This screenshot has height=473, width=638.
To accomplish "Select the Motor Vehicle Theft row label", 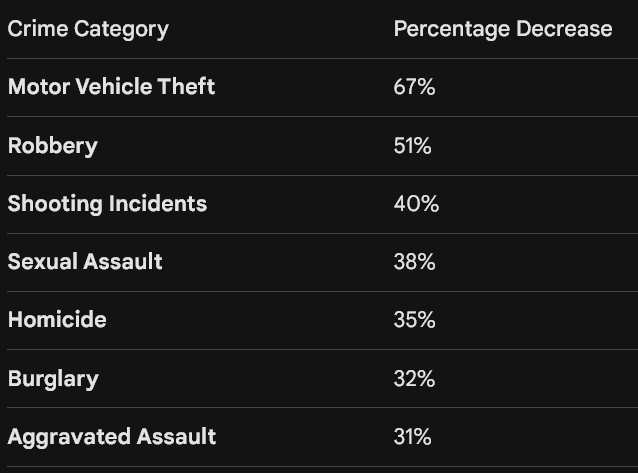I will pyautogui.click(x=111, y=86).
